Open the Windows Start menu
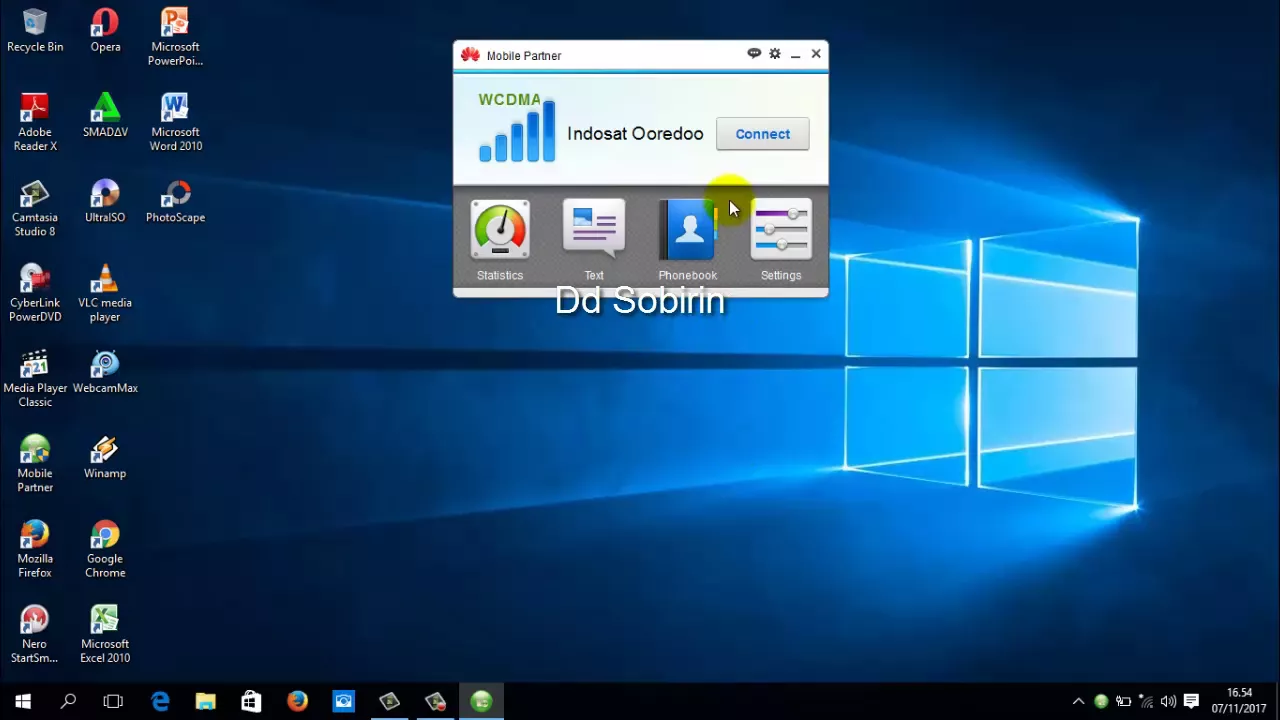Image resolution: width=1280 pixels, height=720 pixels. click(x=23, y=701)
